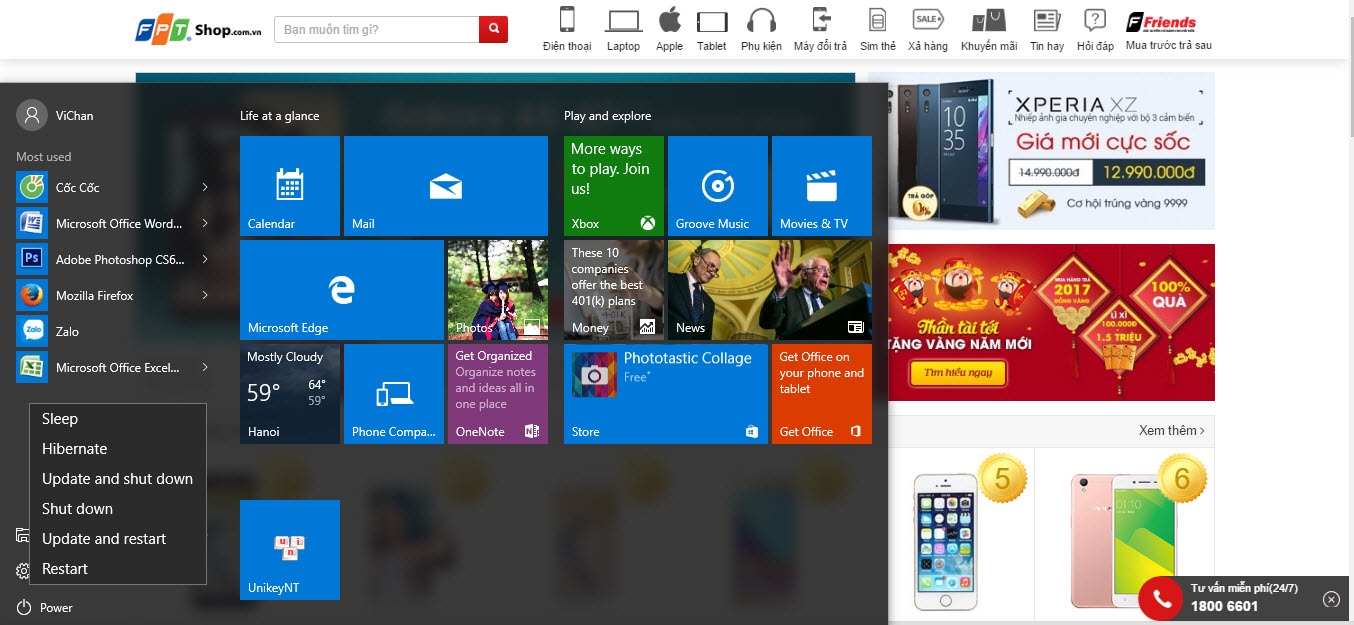This screenshot has height=625, width=1354.
Task: Open Phone Companion tile
Action: [394, 394]
